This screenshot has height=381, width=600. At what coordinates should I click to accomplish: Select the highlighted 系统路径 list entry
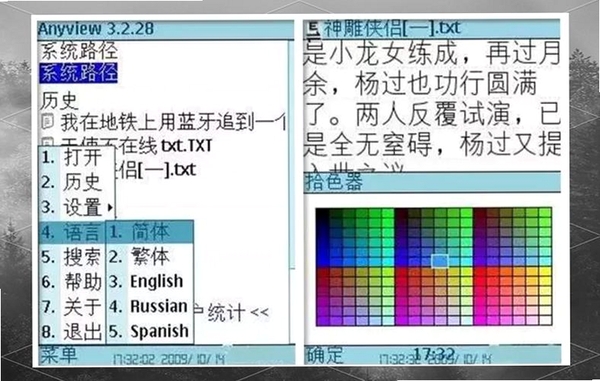coord(78,73)
